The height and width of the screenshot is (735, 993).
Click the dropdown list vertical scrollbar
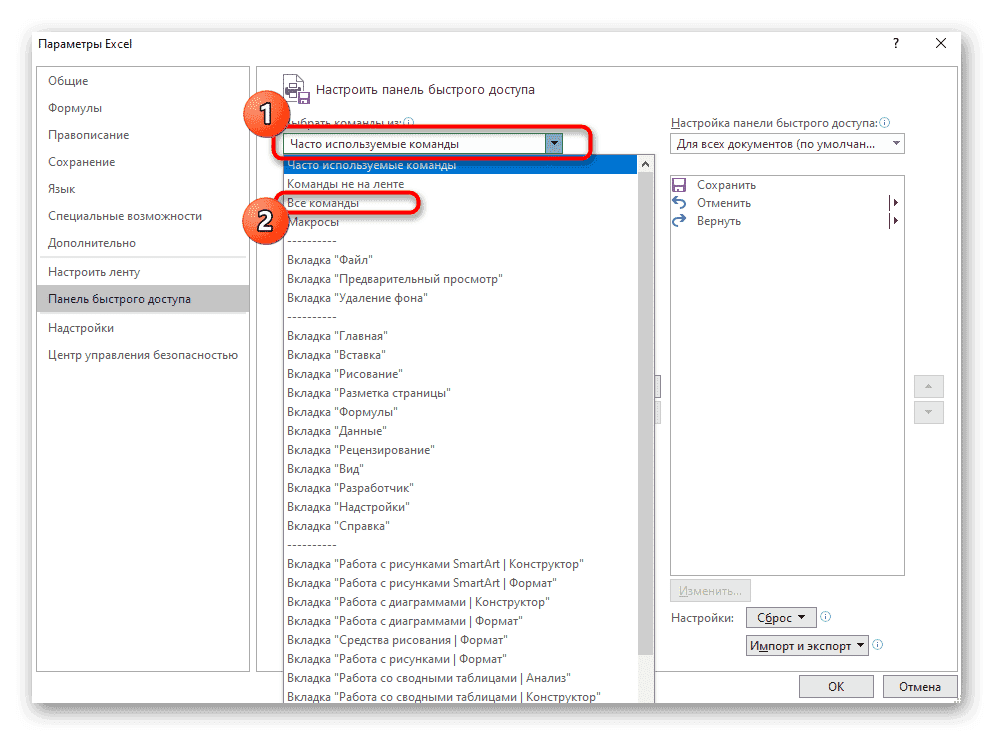click(646, 400)
